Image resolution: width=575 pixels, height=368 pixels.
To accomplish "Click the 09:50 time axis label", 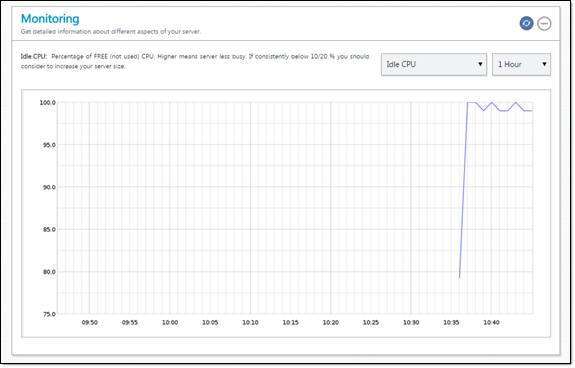I will [x=89, y=323].
